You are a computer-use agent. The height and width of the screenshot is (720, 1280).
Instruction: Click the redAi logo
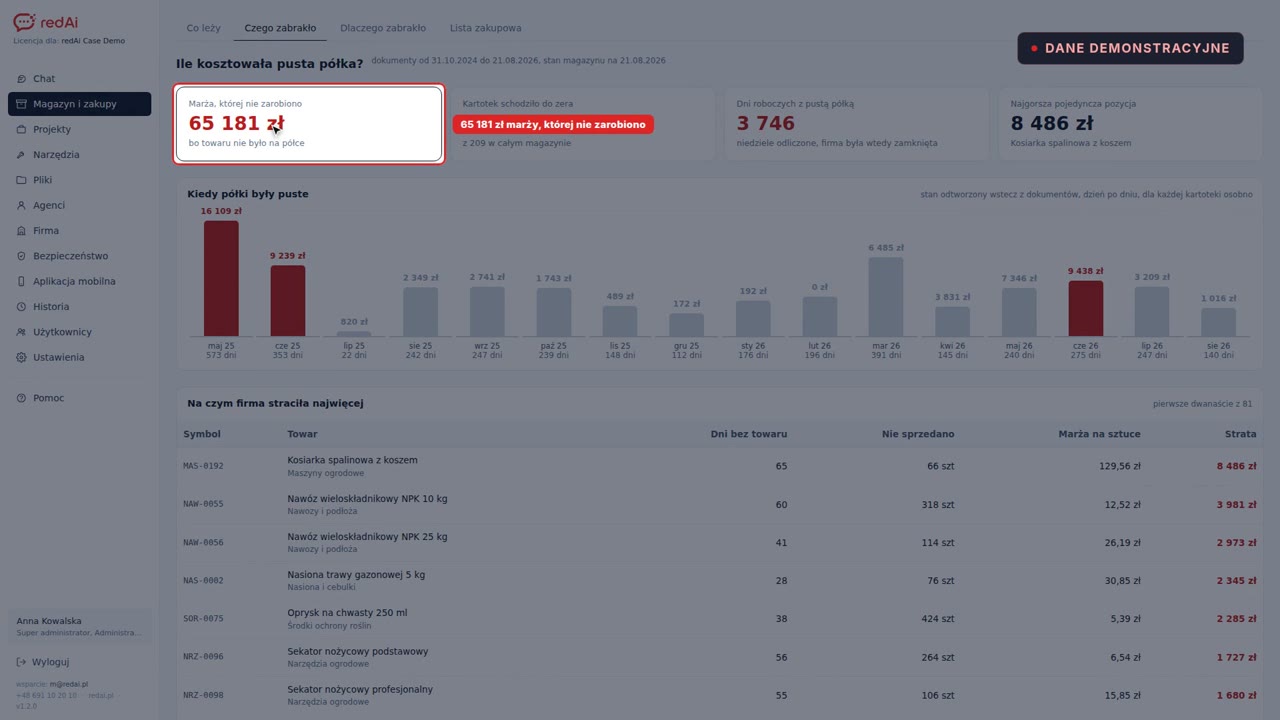pos(46,22)
